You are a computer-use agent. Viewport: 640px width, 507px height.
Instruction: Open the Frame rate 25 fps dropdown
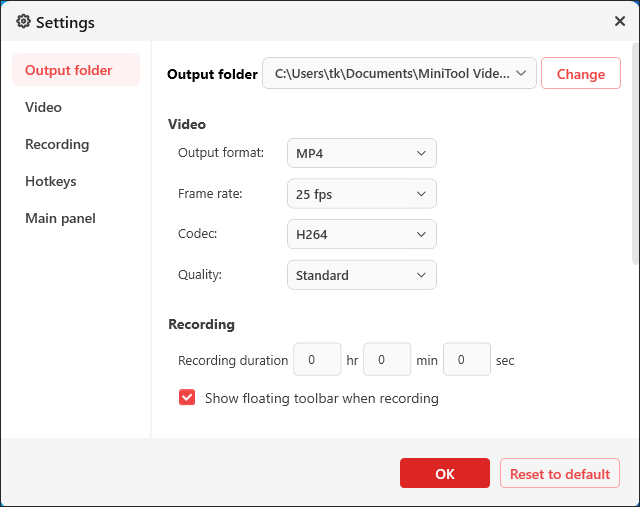coord(362,193)
